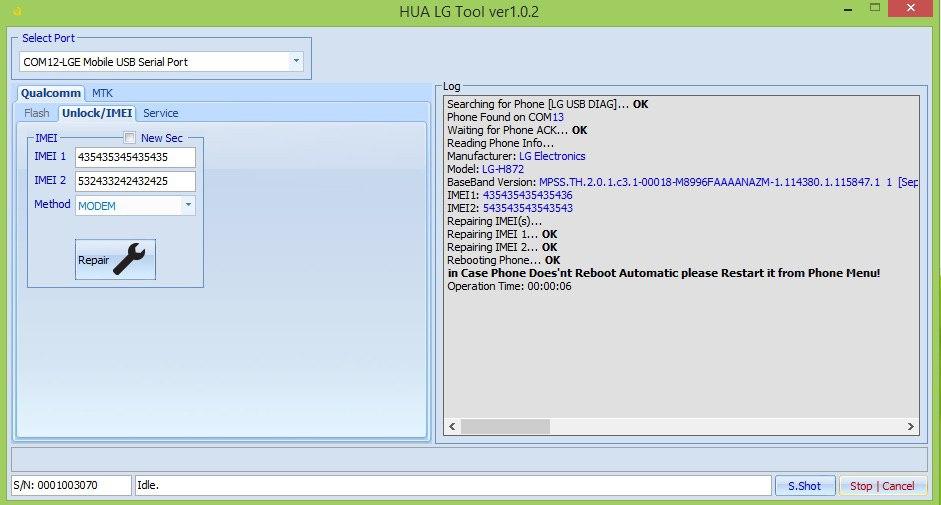Switch to the Qualcomm tab

(50, 93)
